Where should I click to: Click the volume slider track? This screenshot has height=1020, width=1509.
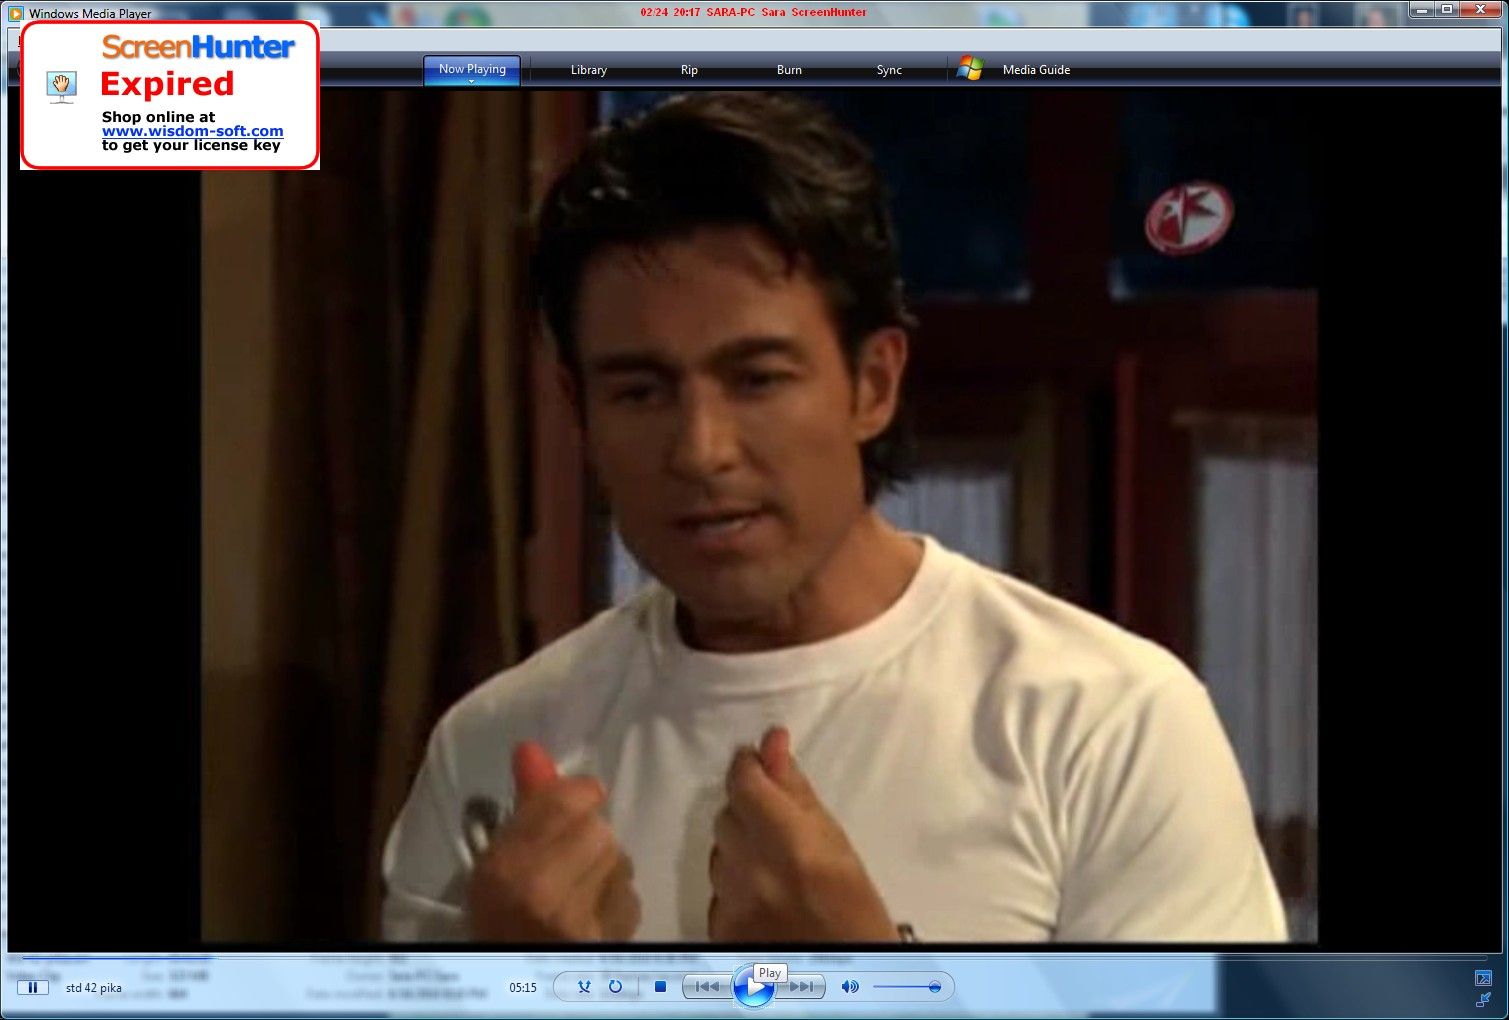tap(906, 987)
